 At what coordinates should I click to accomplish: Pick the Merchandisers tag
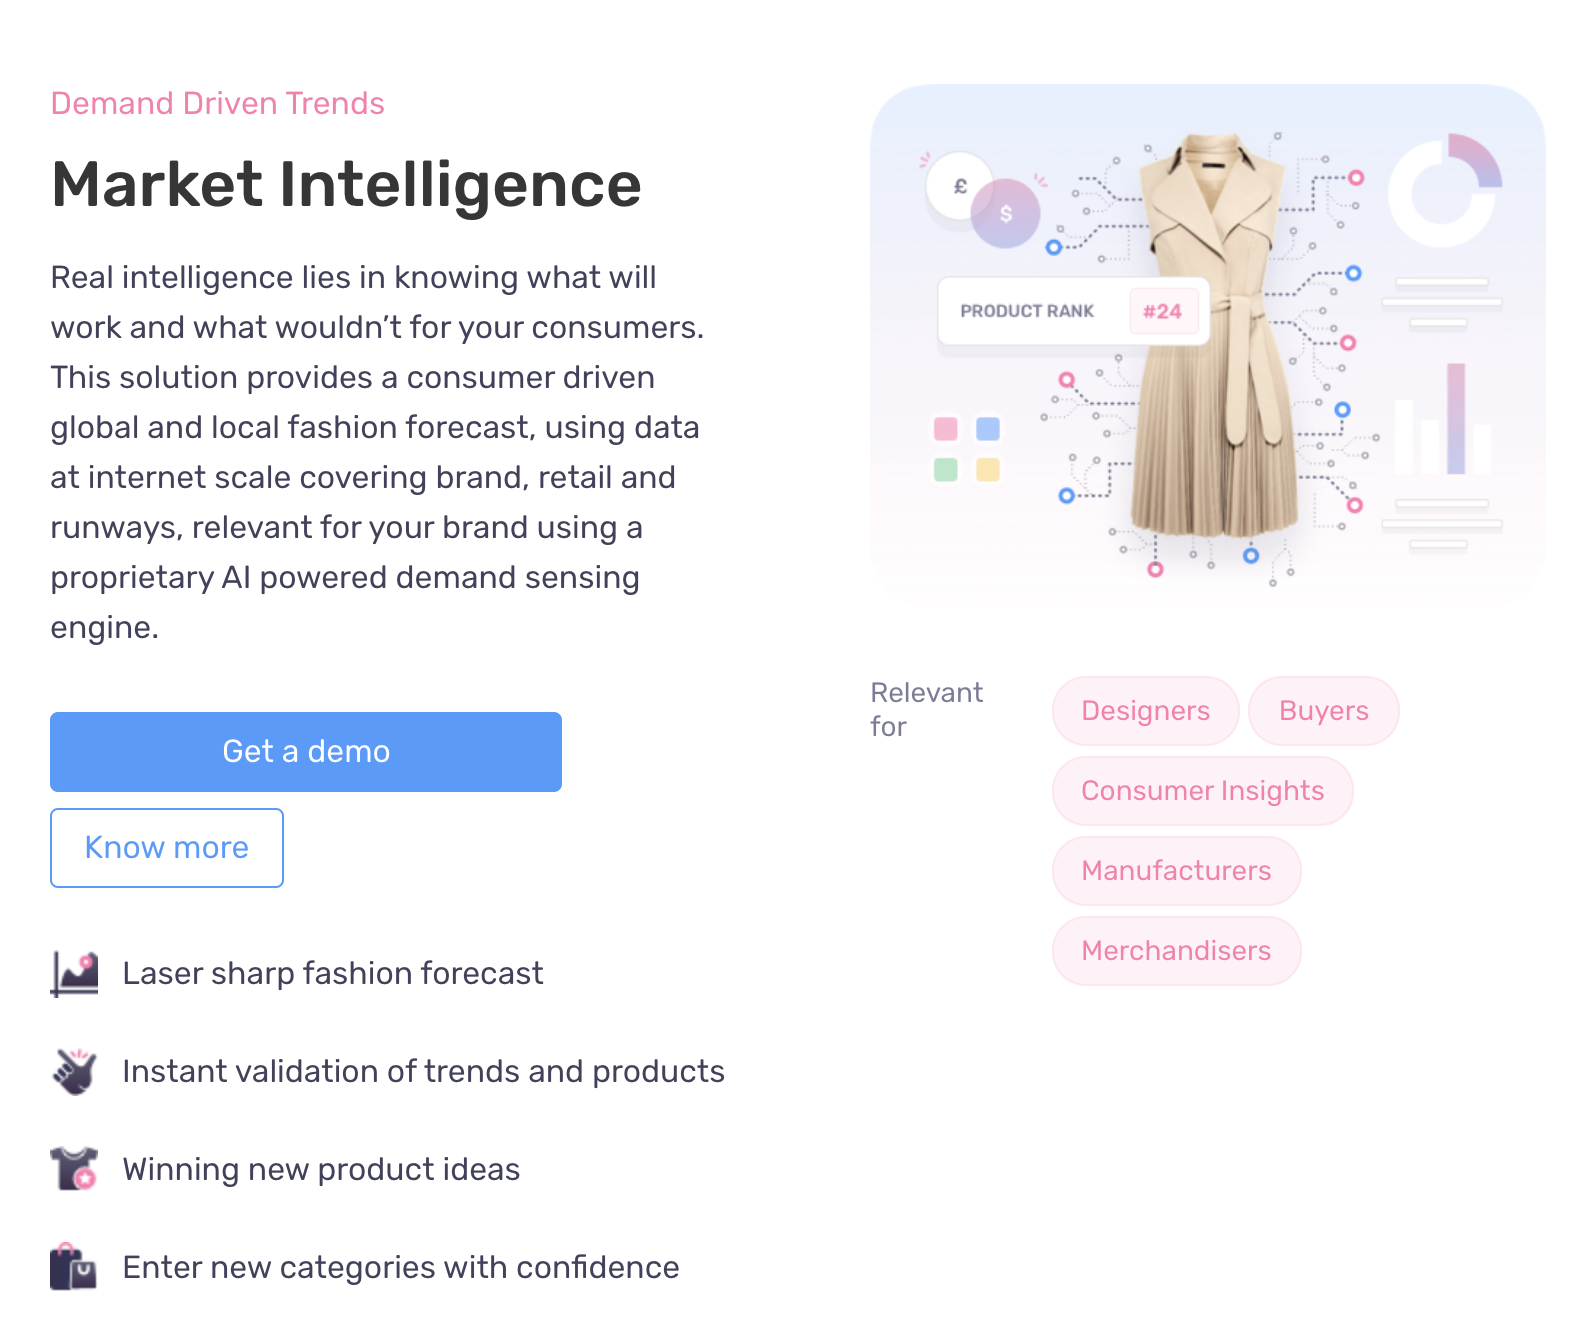[x=1177, y=951]
